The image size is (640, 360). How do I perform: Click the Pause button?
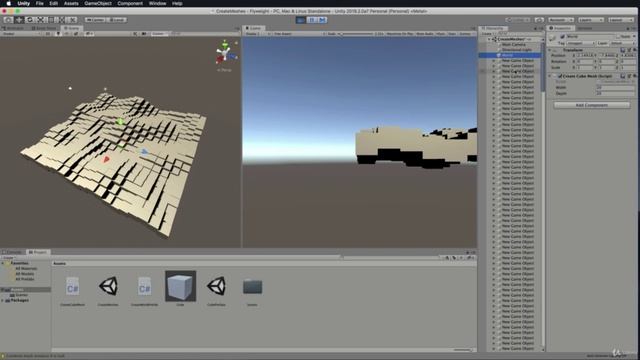coord(311,20)
